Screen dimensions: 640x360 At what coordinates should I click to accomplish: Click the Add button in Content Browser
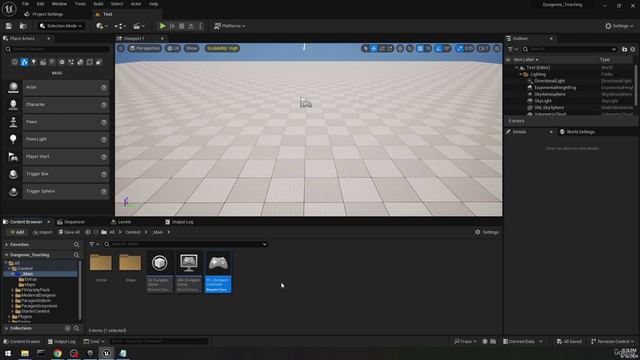click(17, 232)
